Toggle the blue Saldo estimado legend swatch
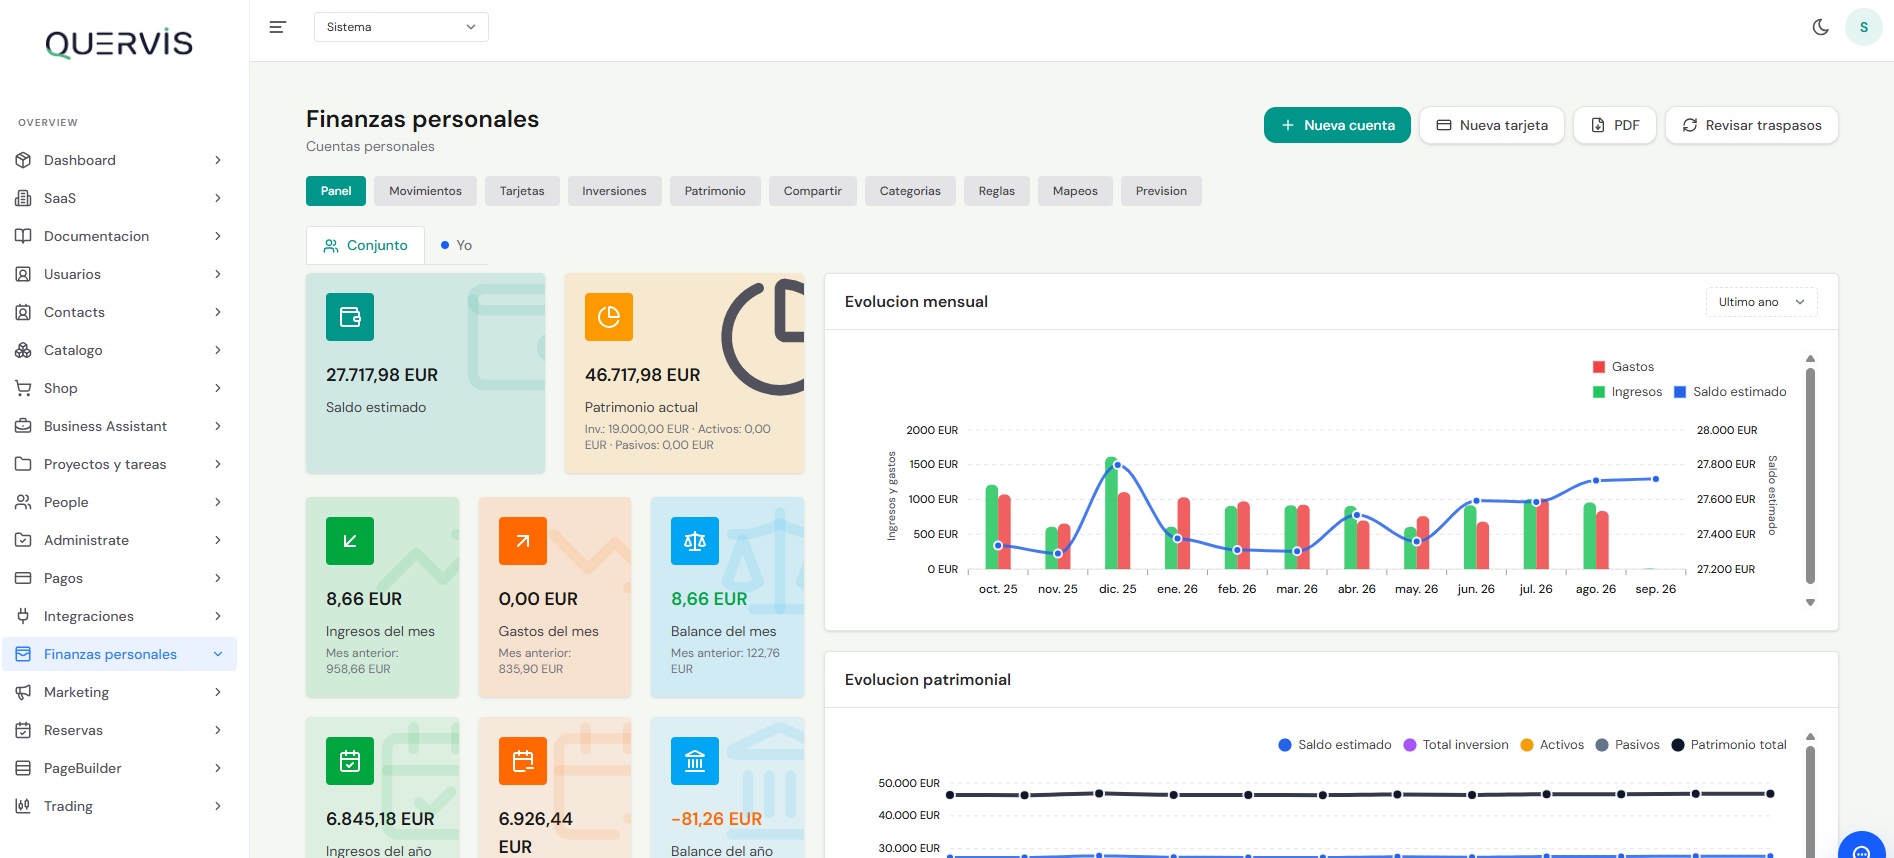1894x858 pixels. tap(1680, 392)
